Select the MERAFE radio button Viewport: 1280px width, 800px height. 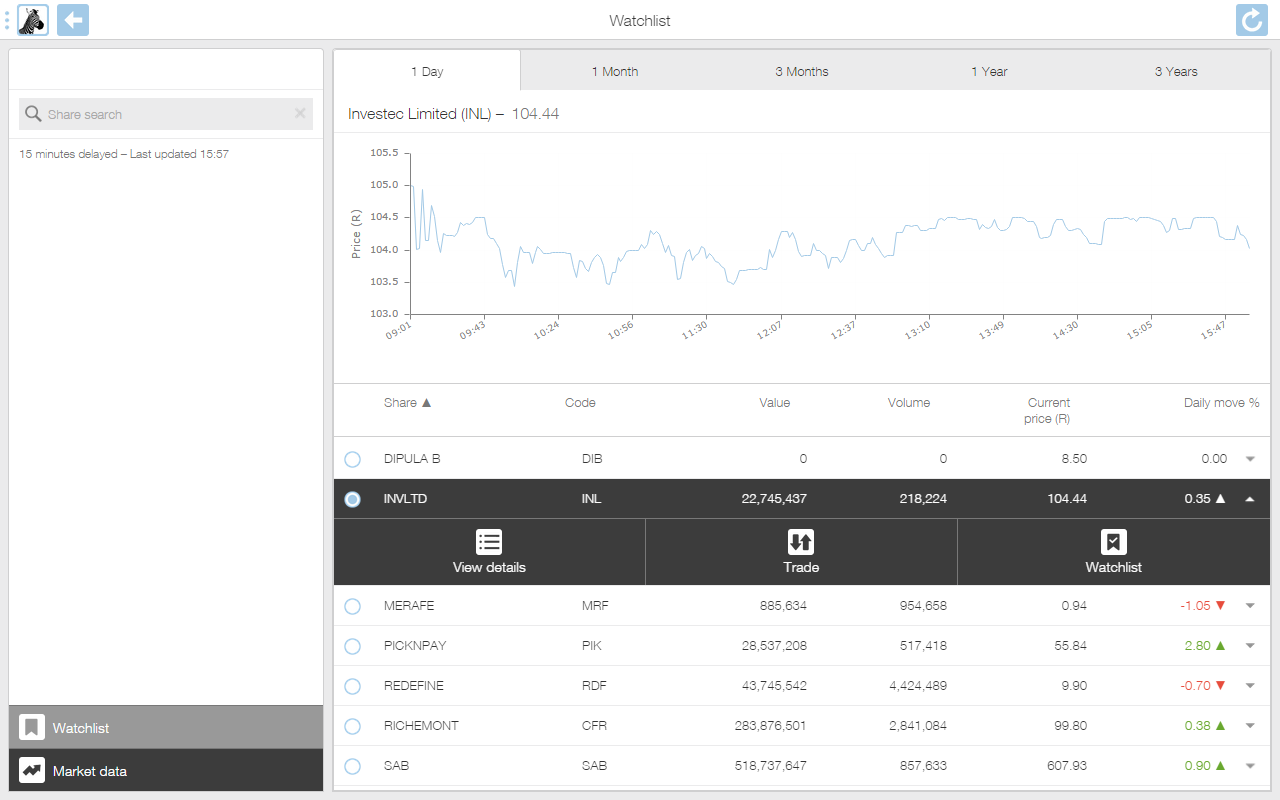[352, 606]
